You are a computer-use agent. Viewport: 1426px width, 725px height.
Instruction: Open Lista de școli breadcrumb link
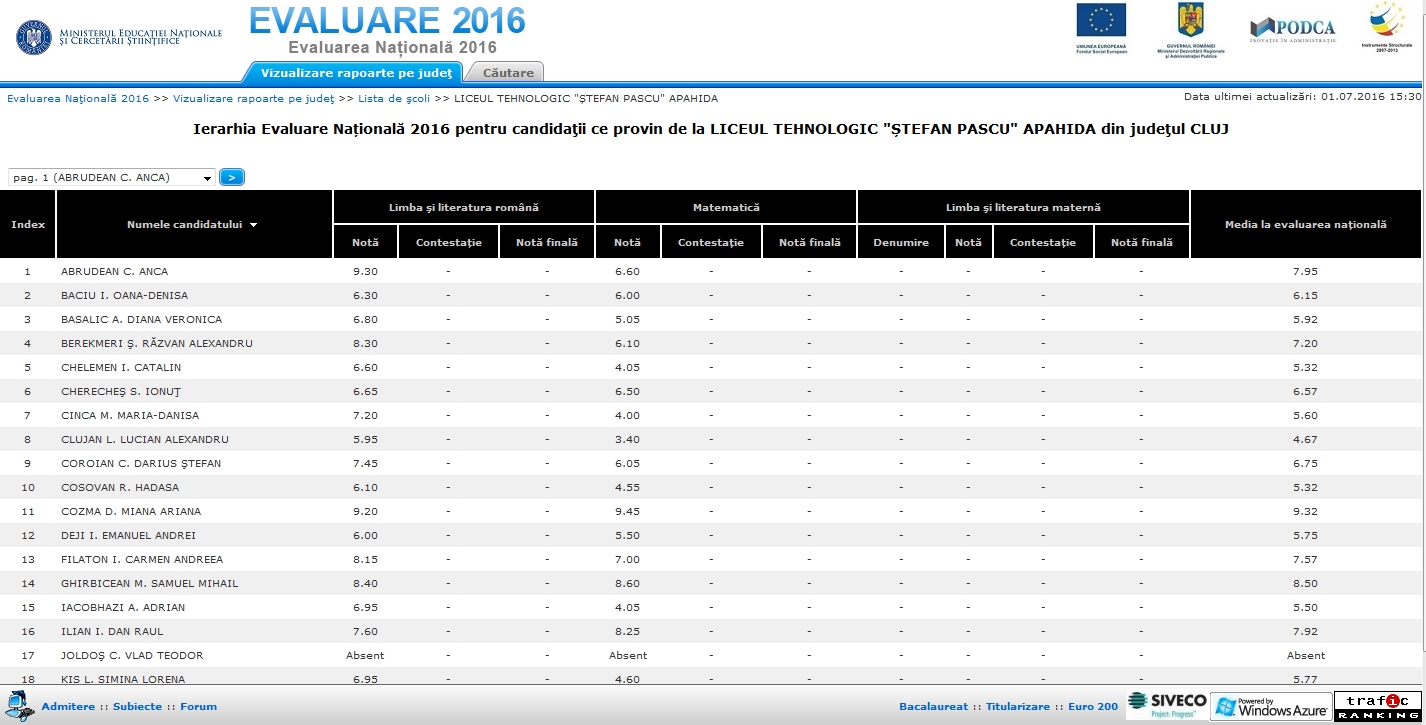click(393, 99)
